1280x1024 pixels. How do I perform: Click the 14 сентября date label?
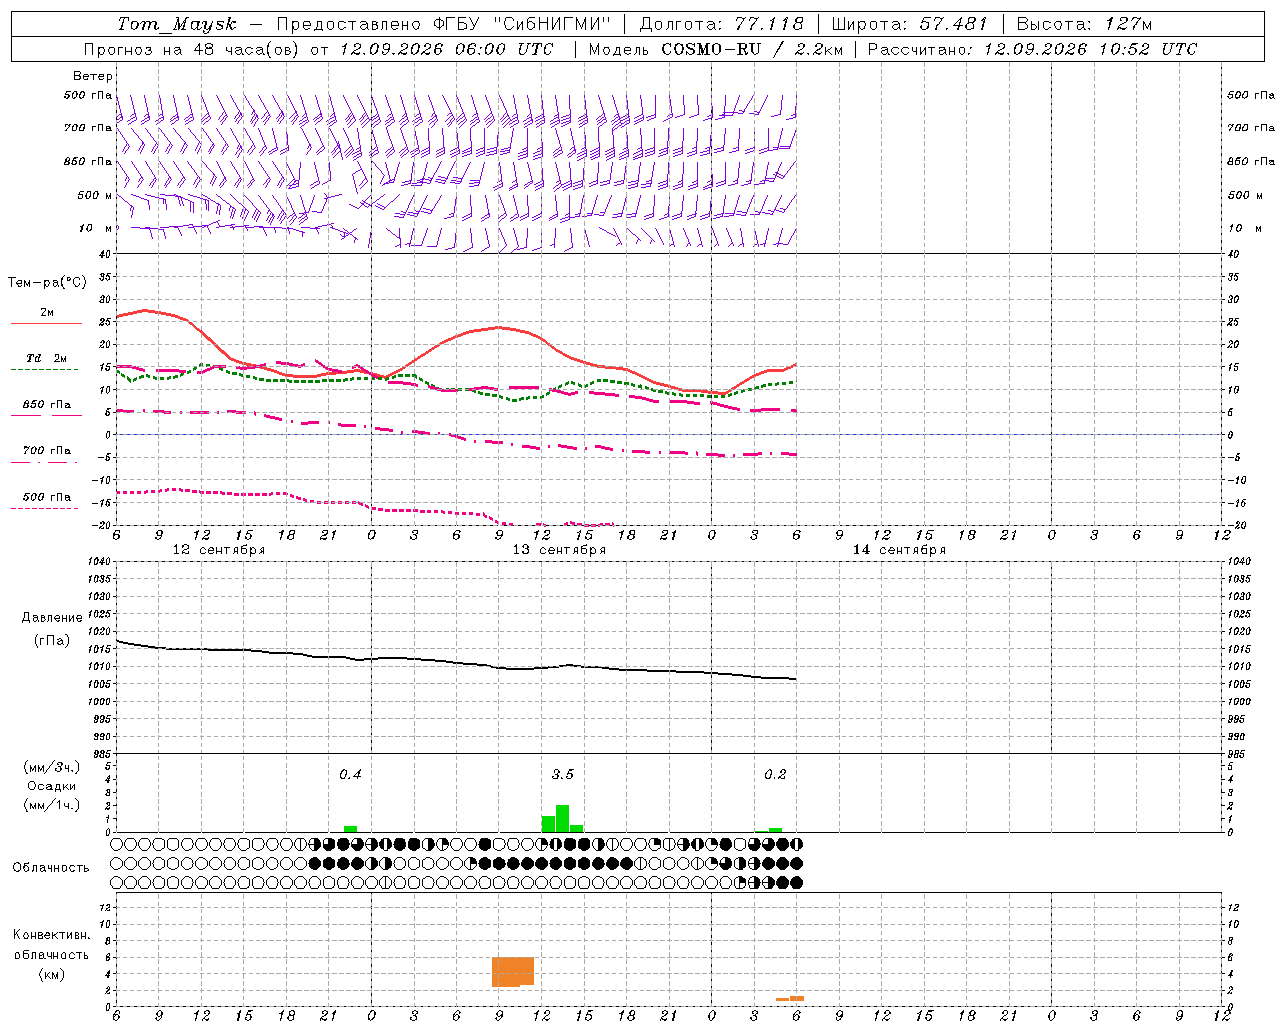tap(899, 550)
